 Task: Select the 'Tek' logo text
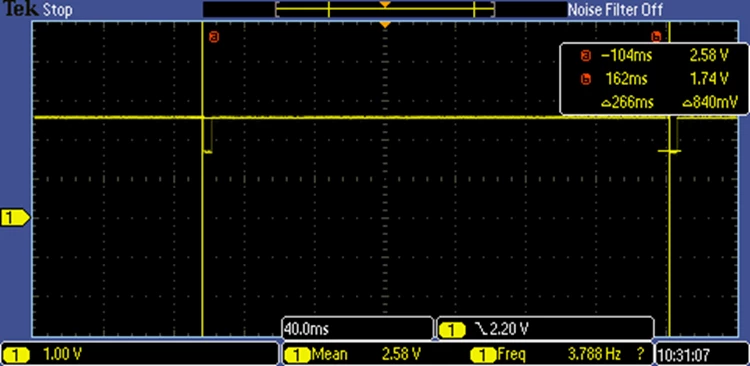point(21,9)
